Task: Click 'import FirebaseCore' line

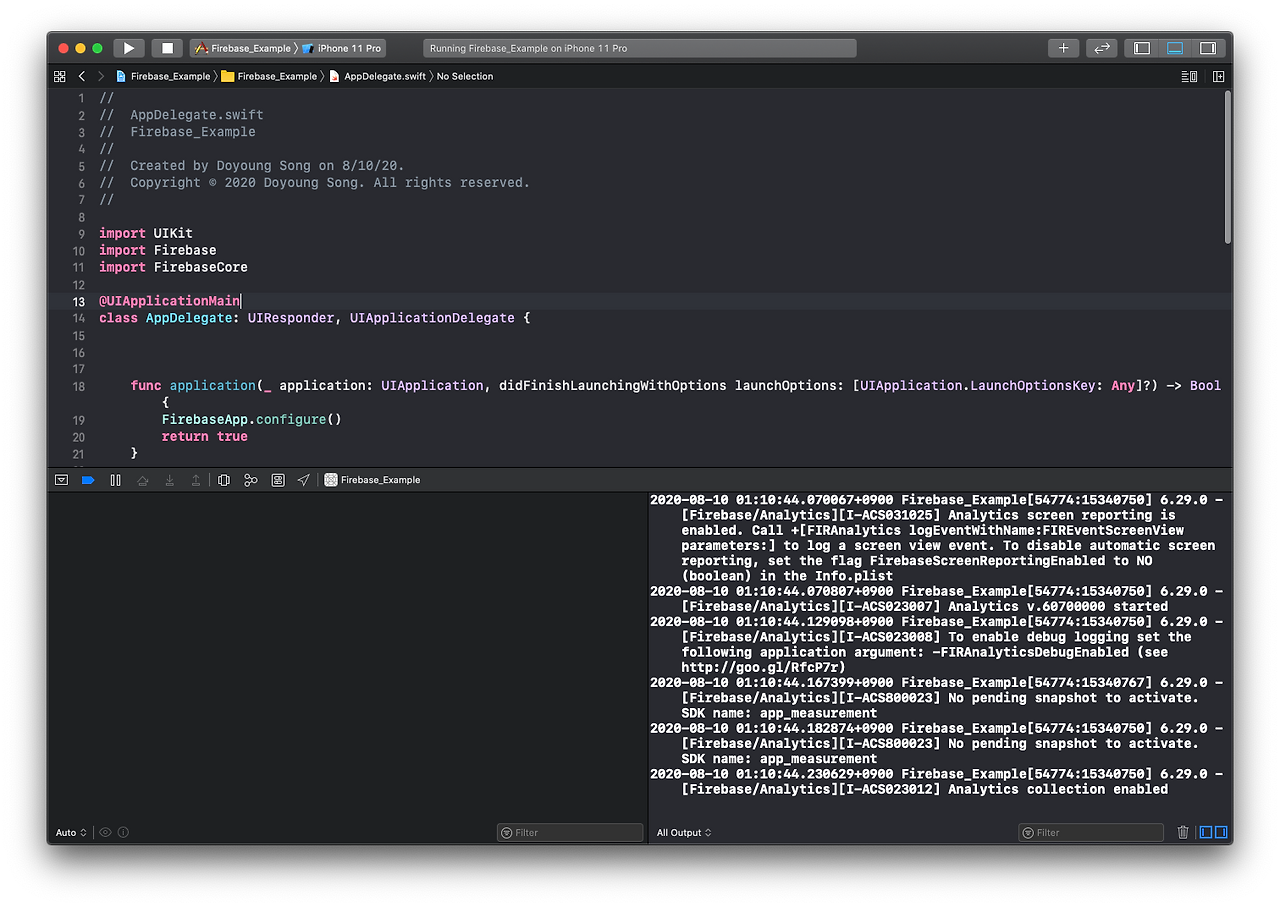Action: 173,267
